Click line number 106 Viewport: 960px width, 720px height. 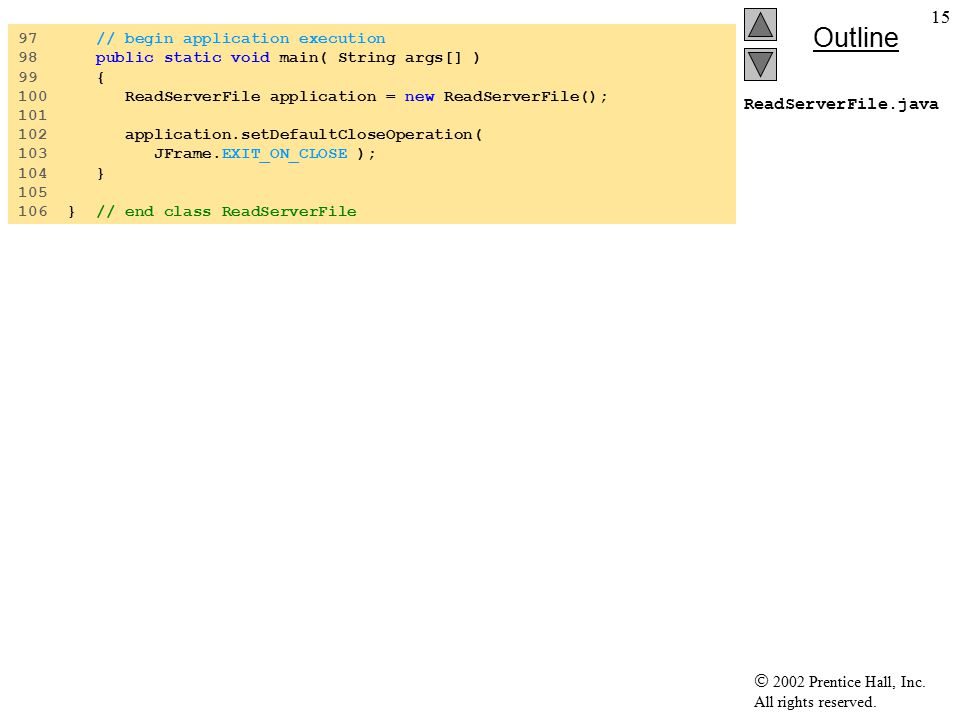point(32,211)
